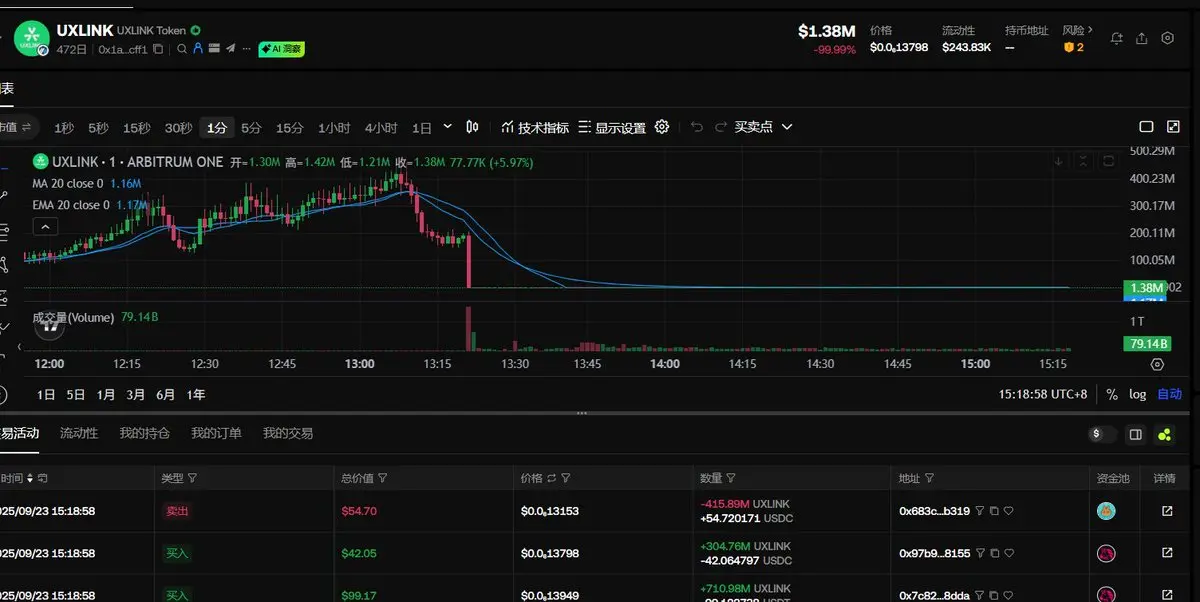Image resolution: width=1200 pixels, height=602 pixels.
Task: Click 3月 date range
Action: coord(136,395)
